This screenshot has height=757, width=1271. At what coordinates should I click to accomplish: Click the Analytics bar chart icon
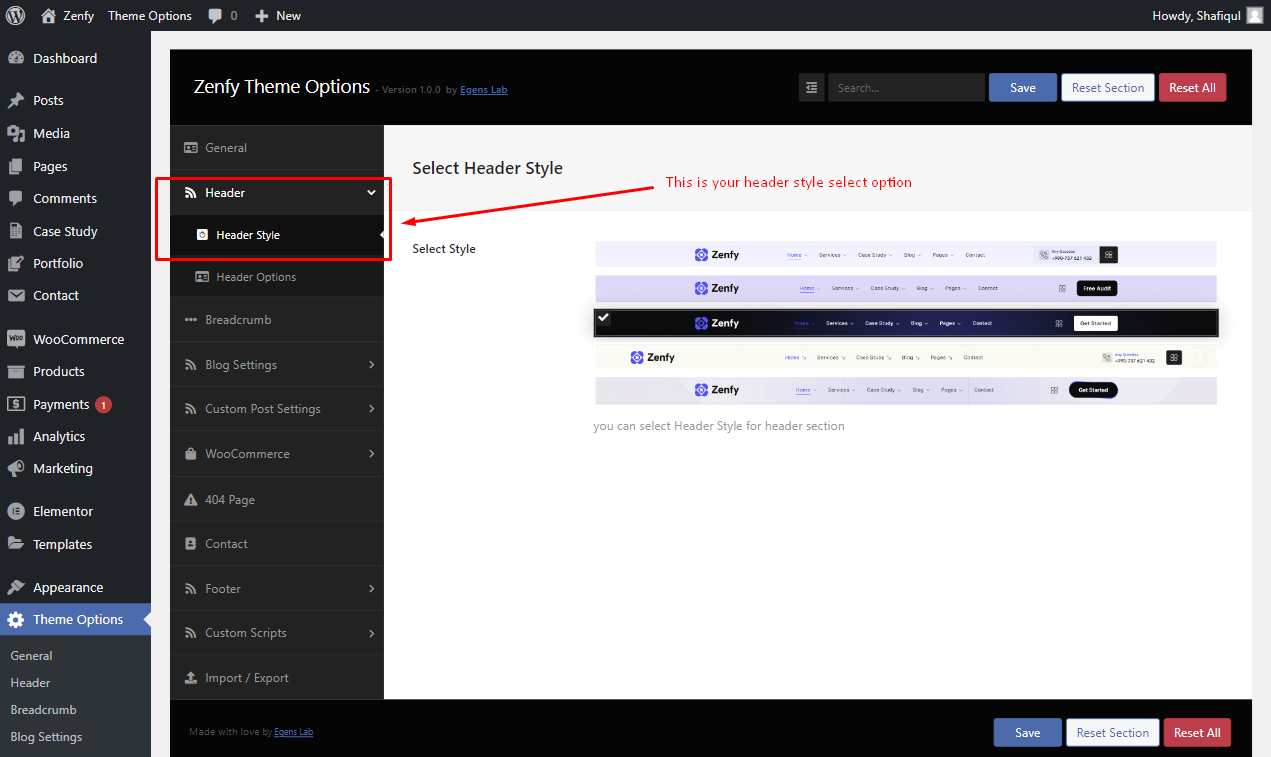coord(16,436)
